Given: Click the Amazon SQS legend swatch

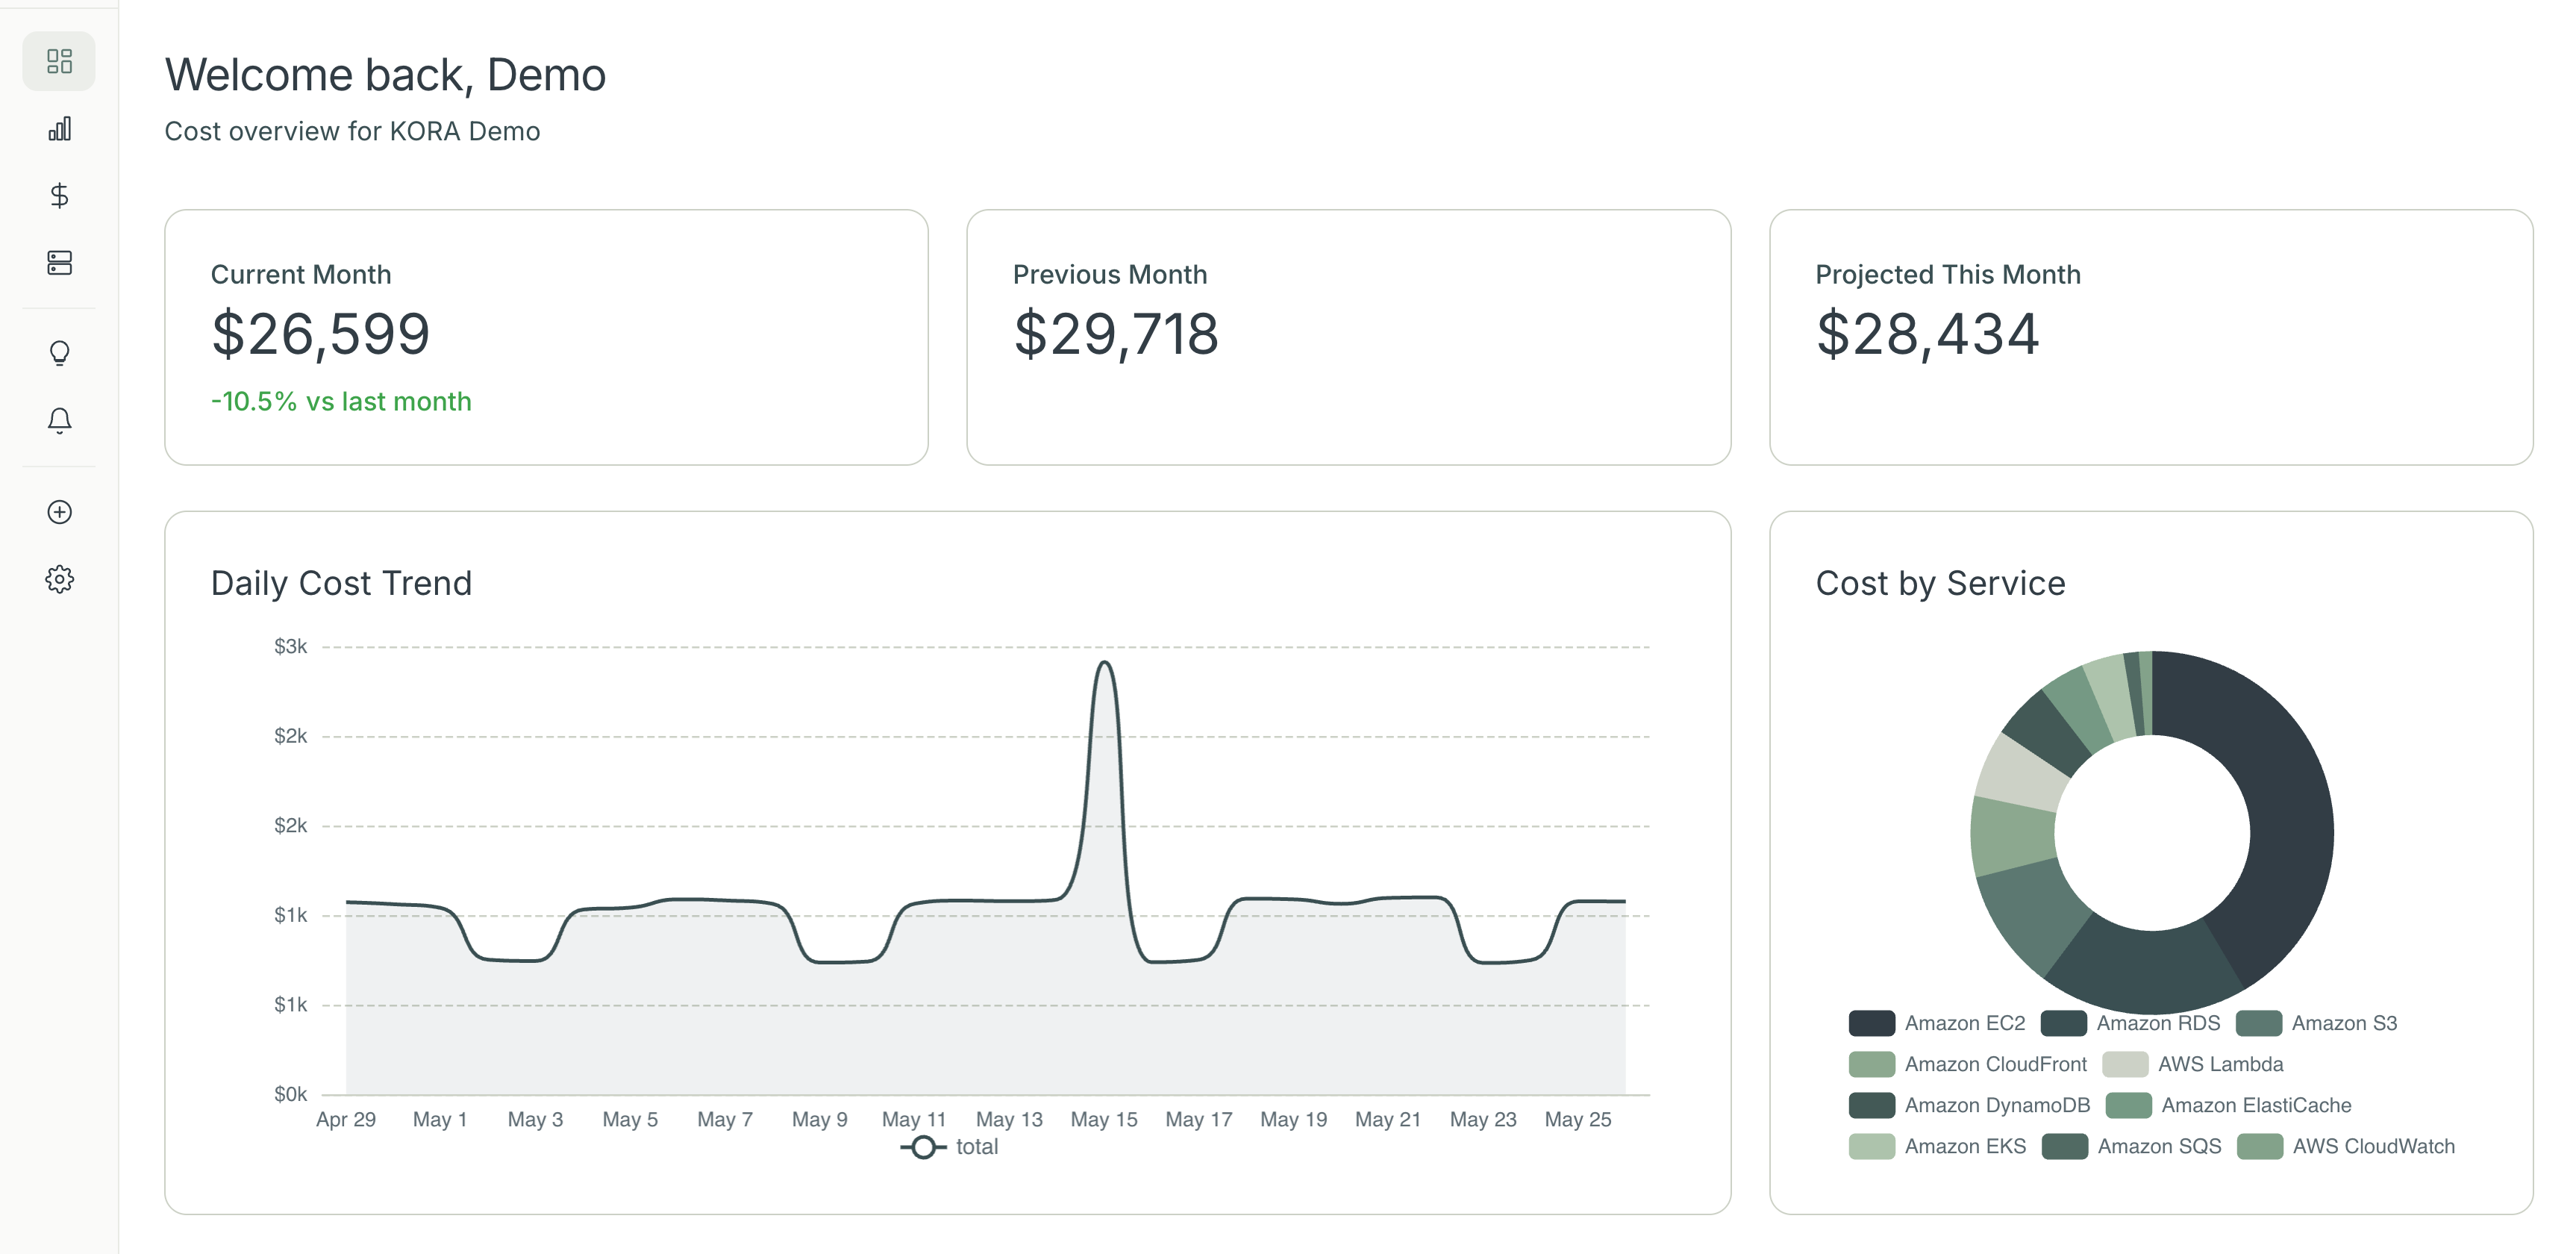Looking at the screenshot, I should [x=2064, y=1146].
